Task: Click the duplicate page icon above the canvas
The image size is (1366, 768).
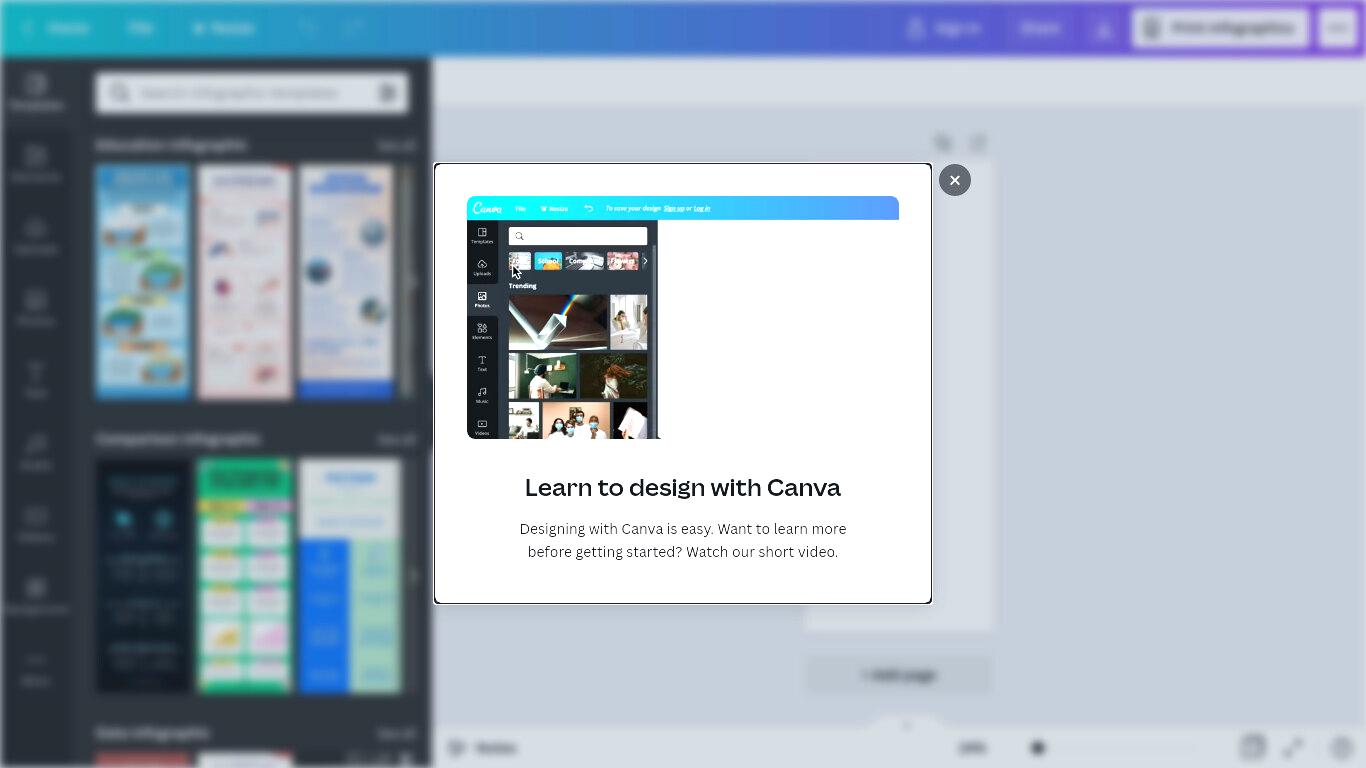Action: click(x=943, y=143)
